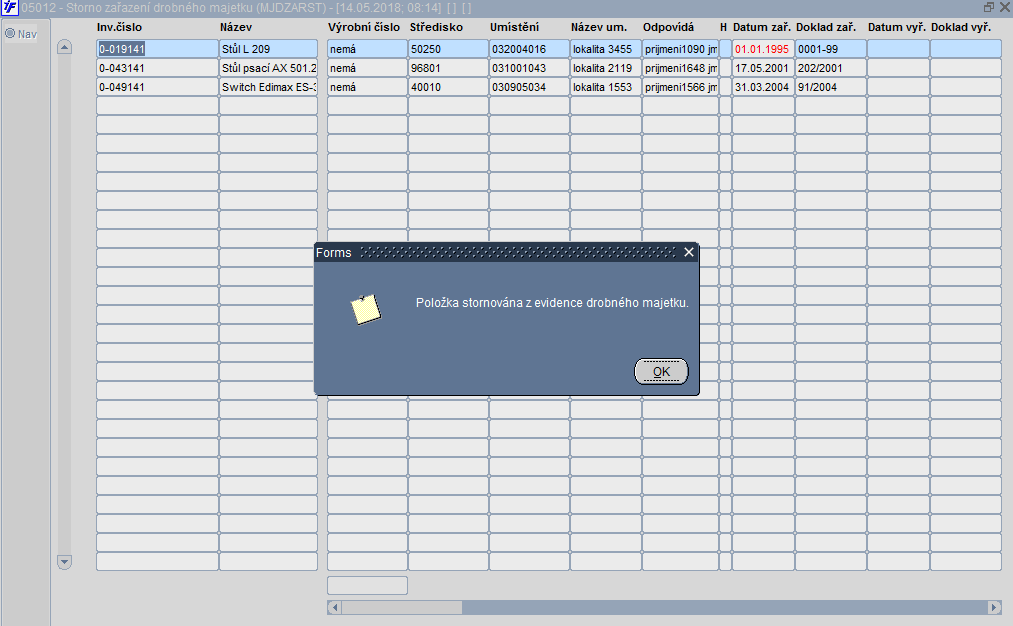Click the scroll up arrow beside the table
Viewport: 1013px width, 626px height.
[64, 47]
